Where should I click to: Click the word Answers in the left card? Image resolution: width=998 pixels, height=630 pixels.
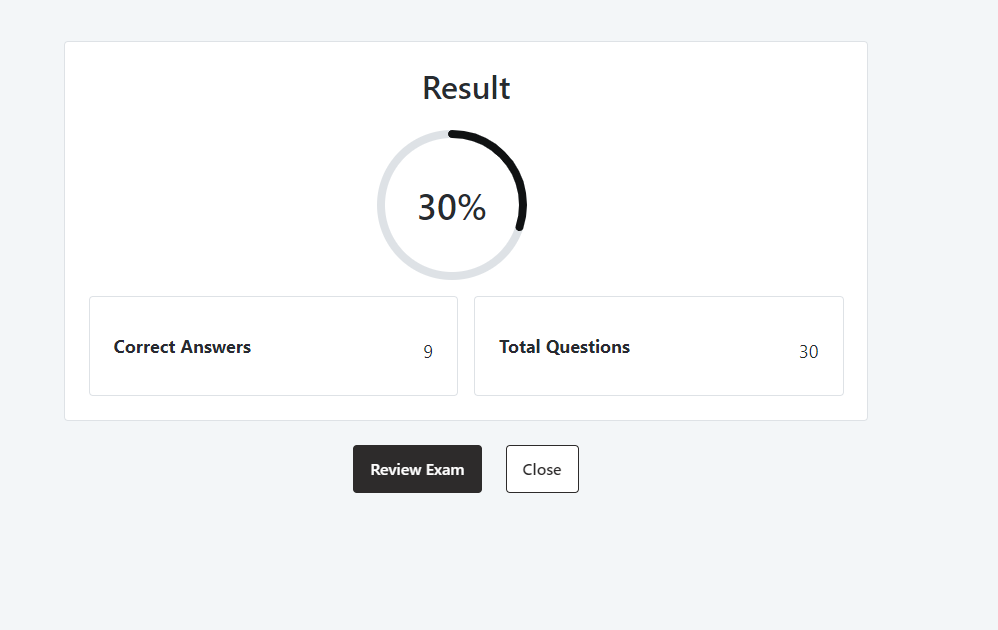[216, 347]
